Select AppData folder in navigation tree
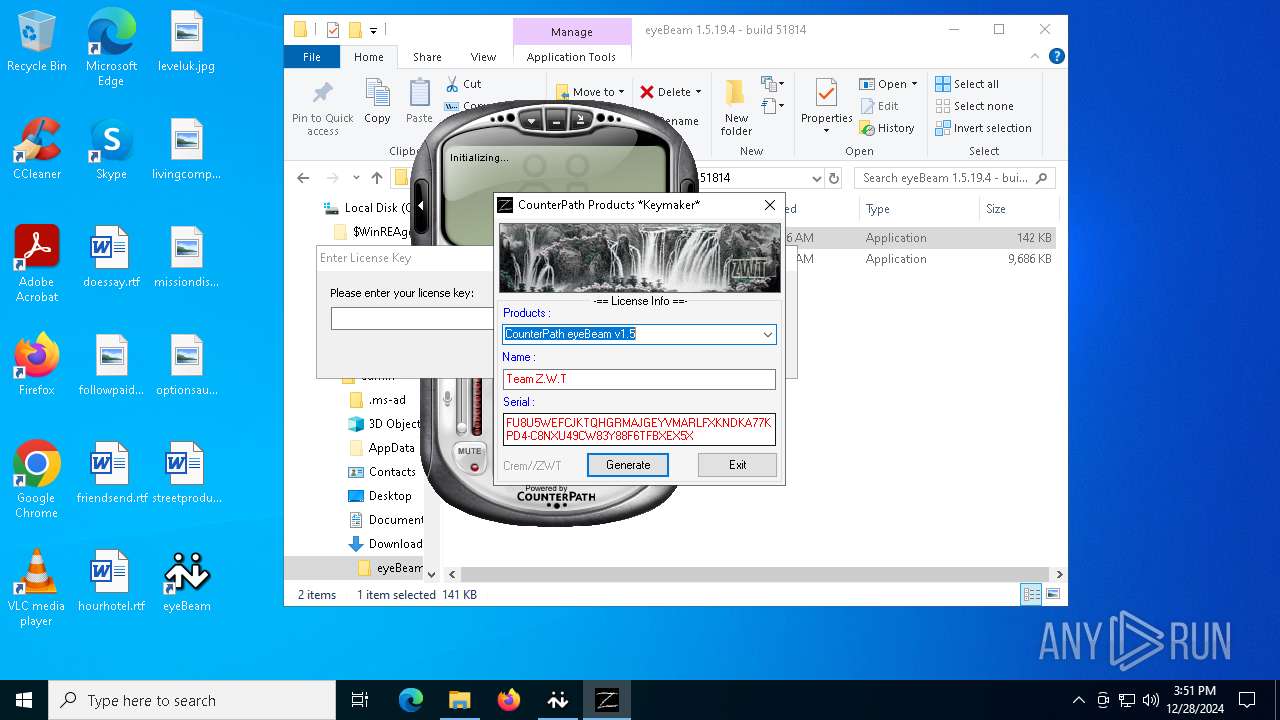 tap(391, 448)
